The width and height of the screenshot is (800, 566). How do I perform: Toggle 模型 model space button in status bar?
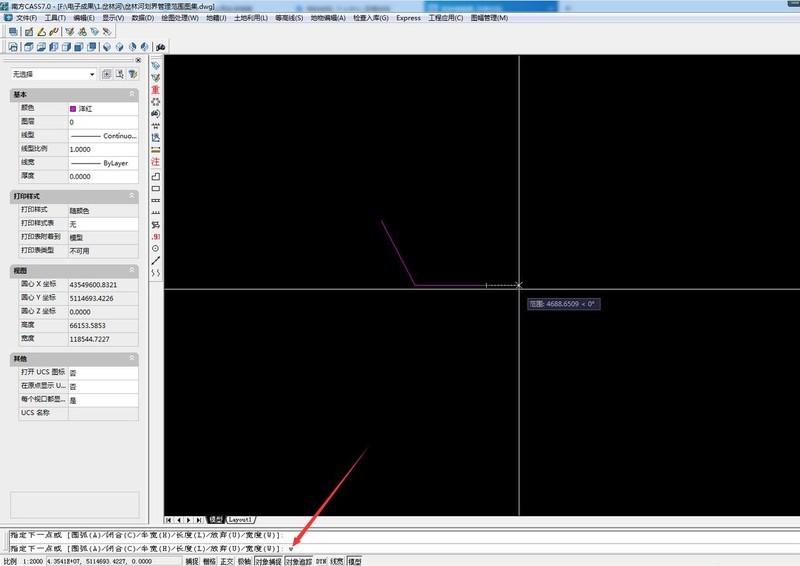click(x=355, y=561)
